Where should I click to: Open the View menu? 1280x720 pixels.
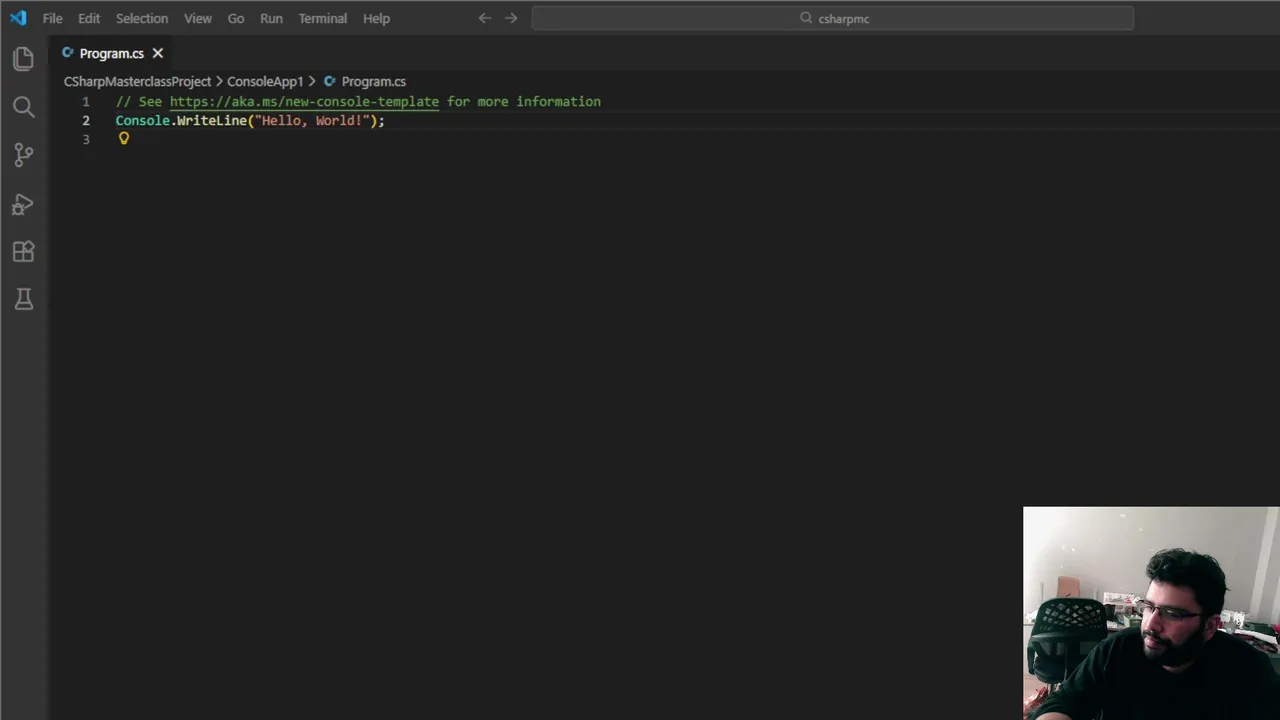198,18
